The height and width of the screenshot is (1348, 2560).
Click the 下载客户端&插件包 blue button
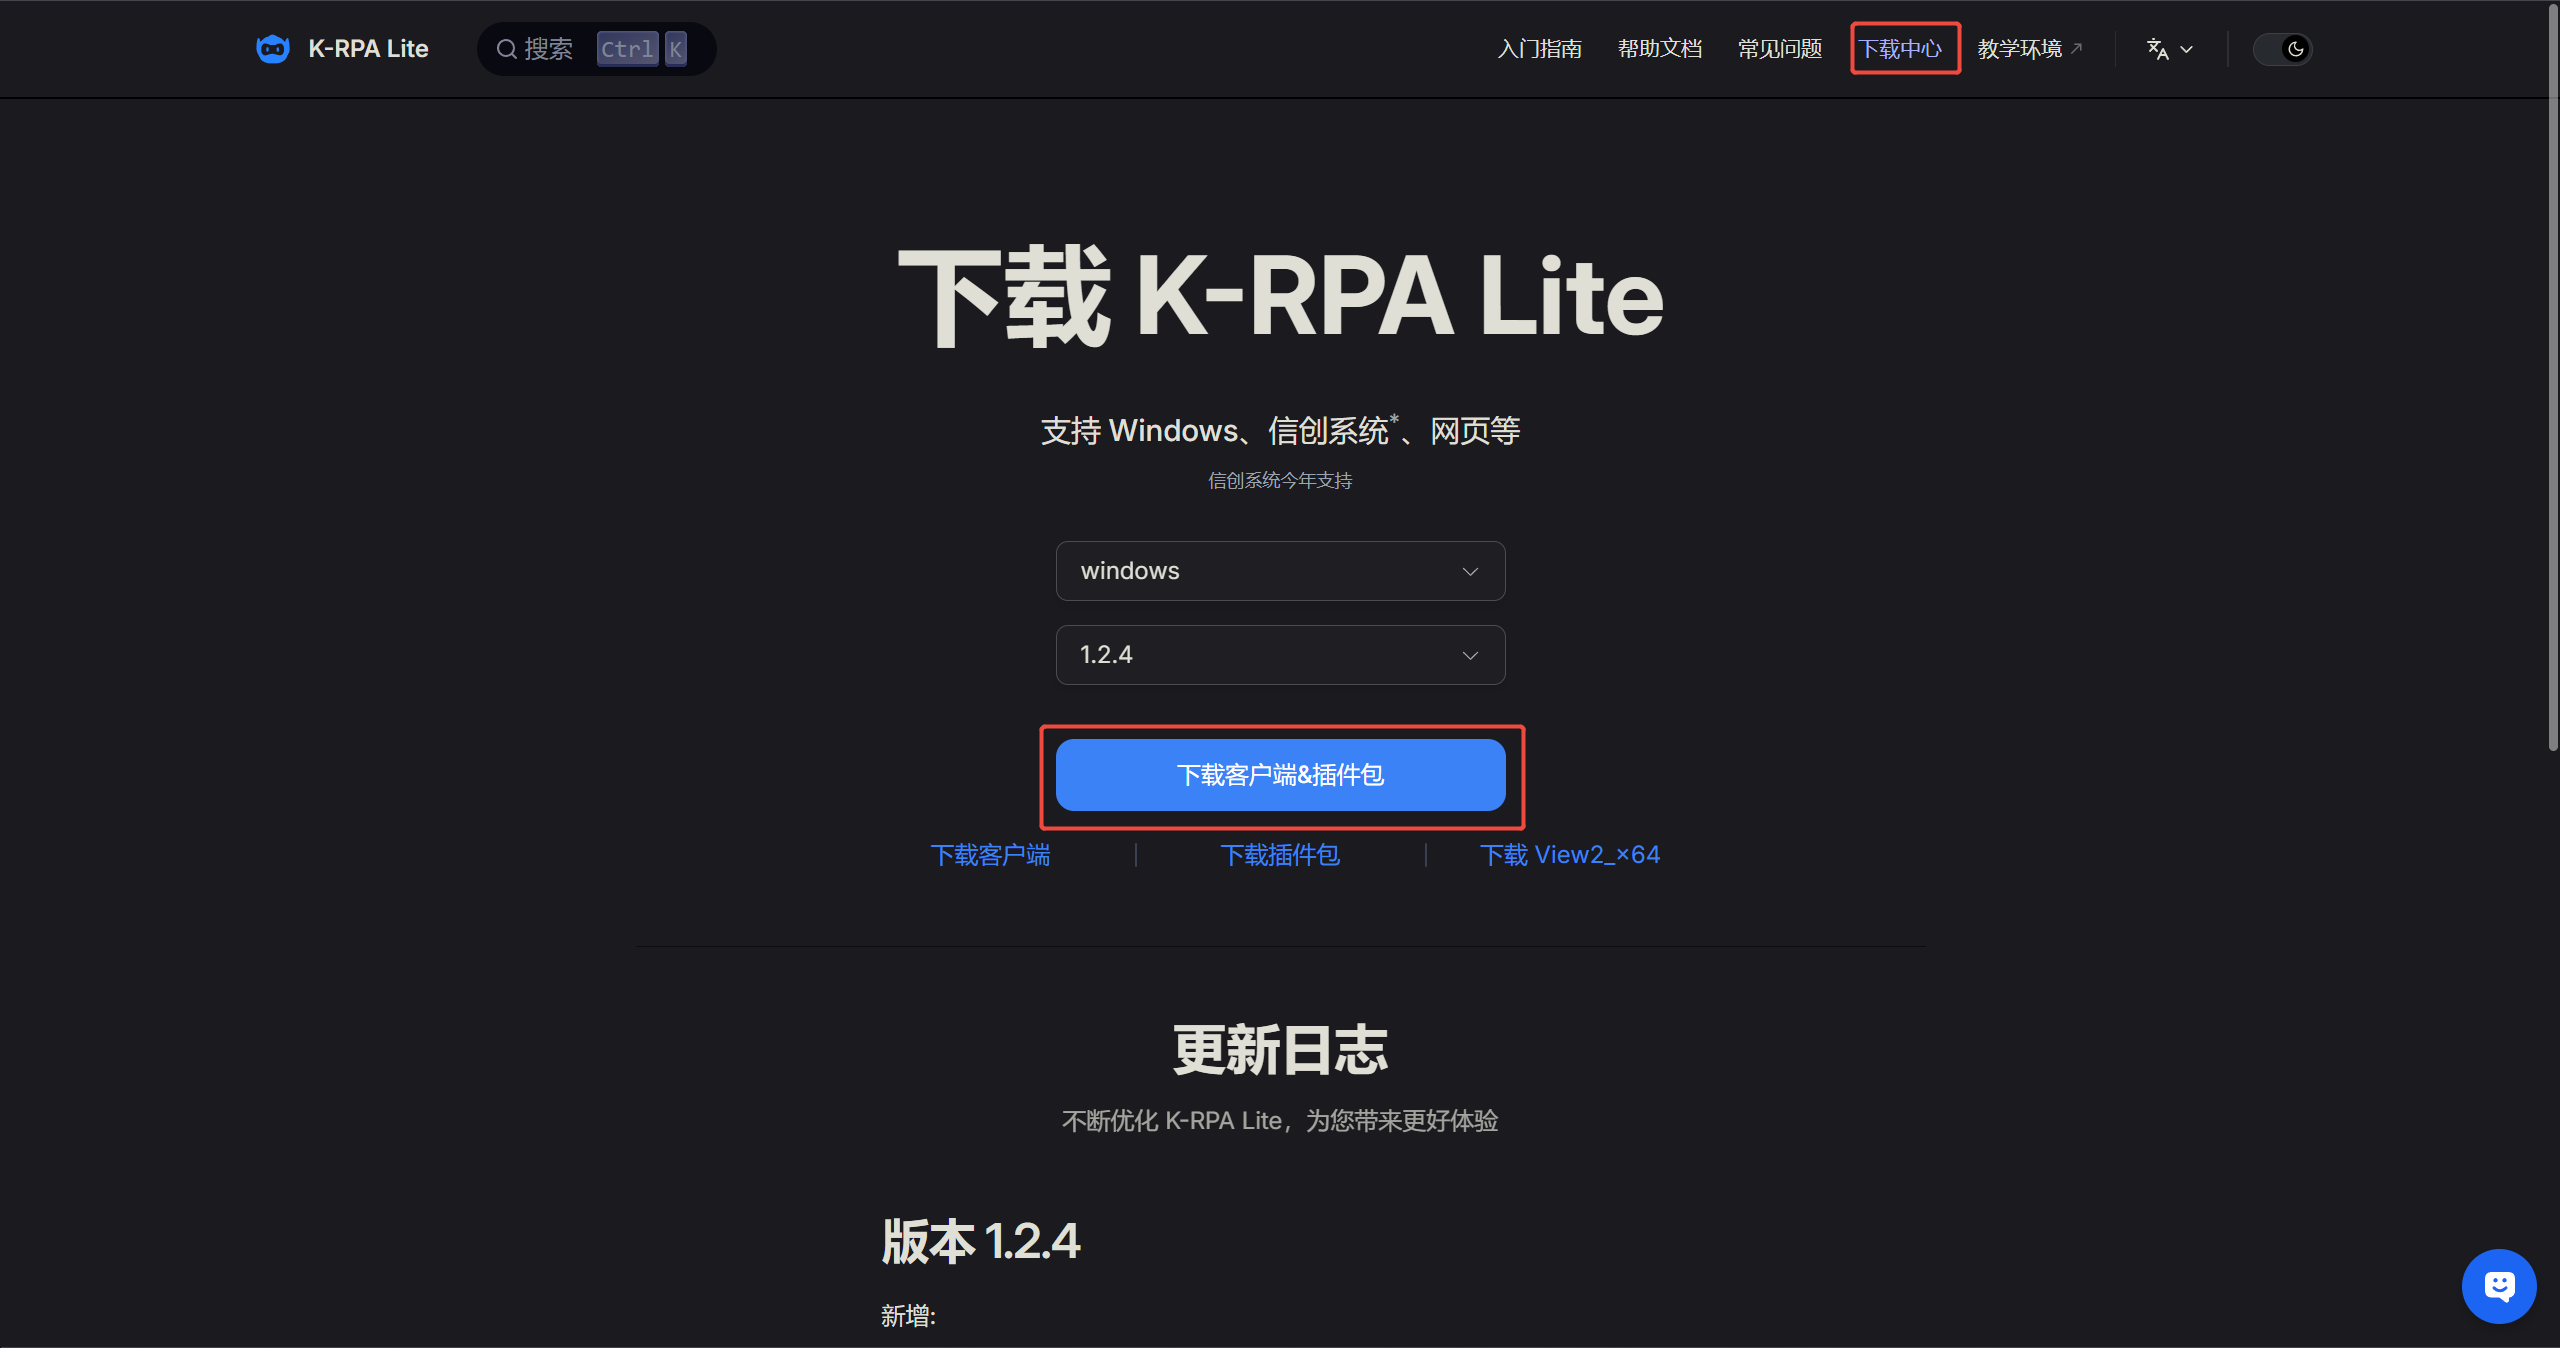1280,775
